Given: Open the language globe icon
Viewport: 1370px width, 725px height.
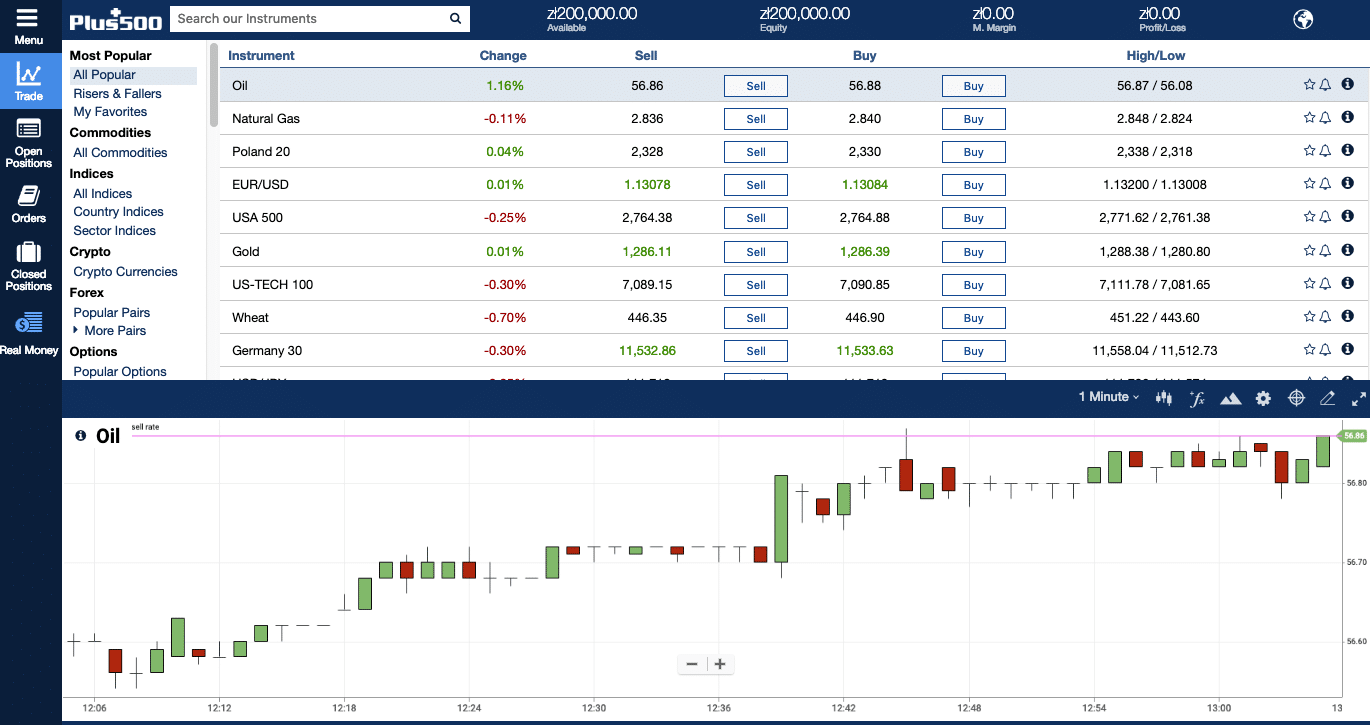Looking at the screenshot, I should tap(1303, 19).
